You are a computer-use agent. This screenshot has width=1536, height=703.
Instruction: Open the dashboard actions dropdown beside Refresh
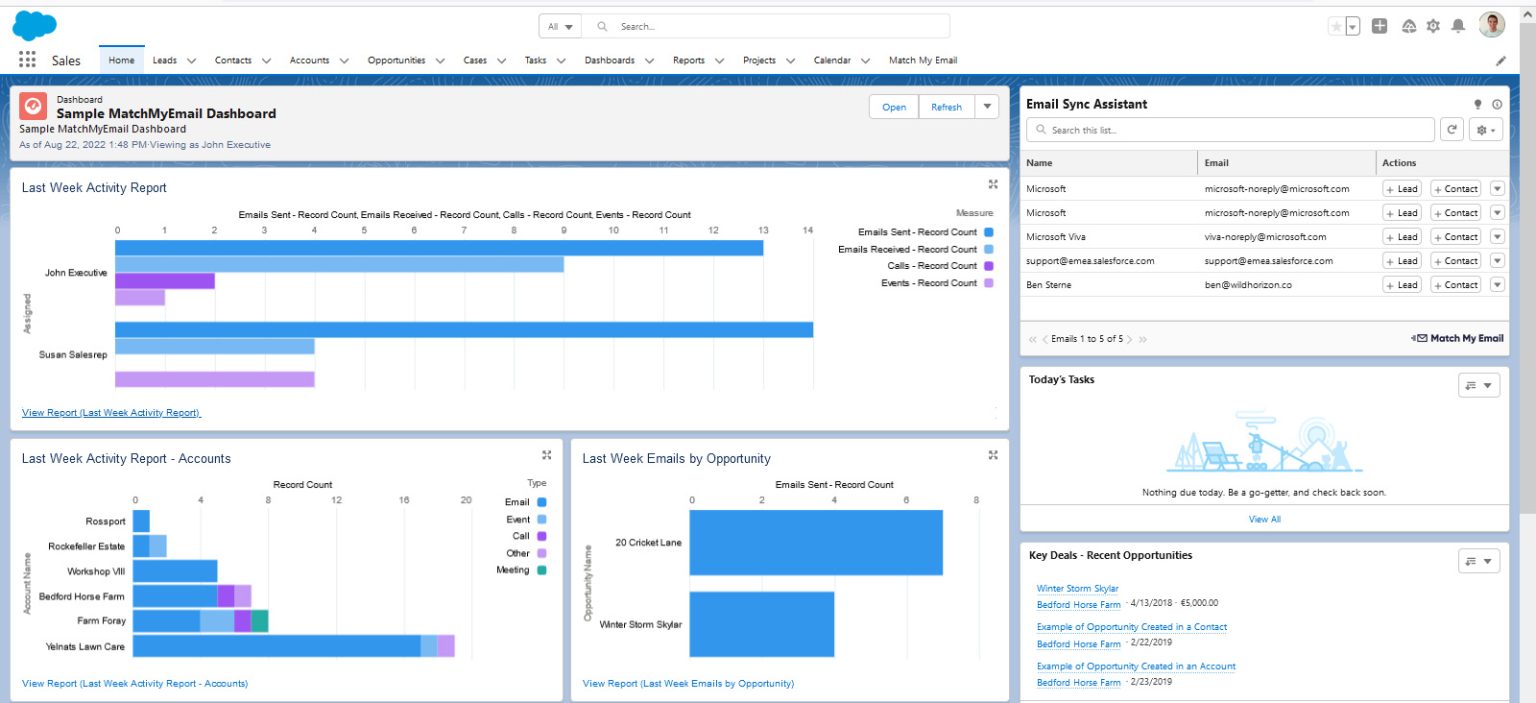[x=986, y=106]
